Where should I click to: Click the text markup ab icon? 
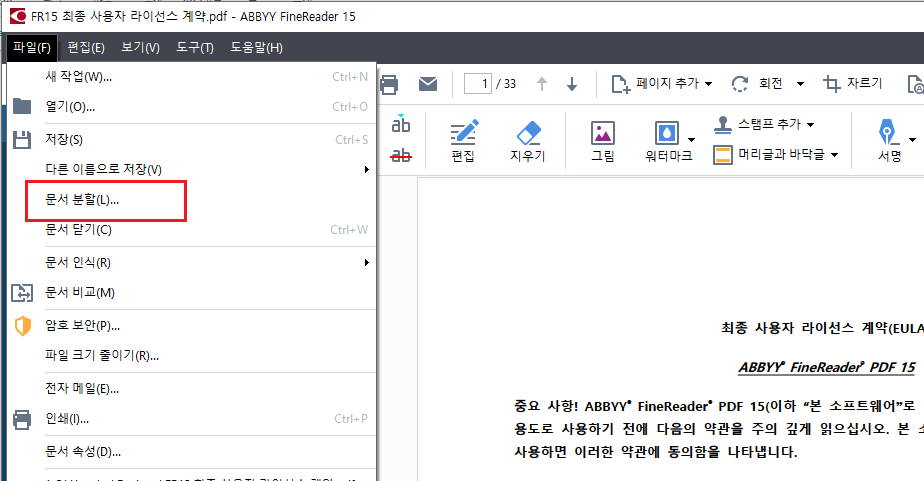(x=401, y=123)
